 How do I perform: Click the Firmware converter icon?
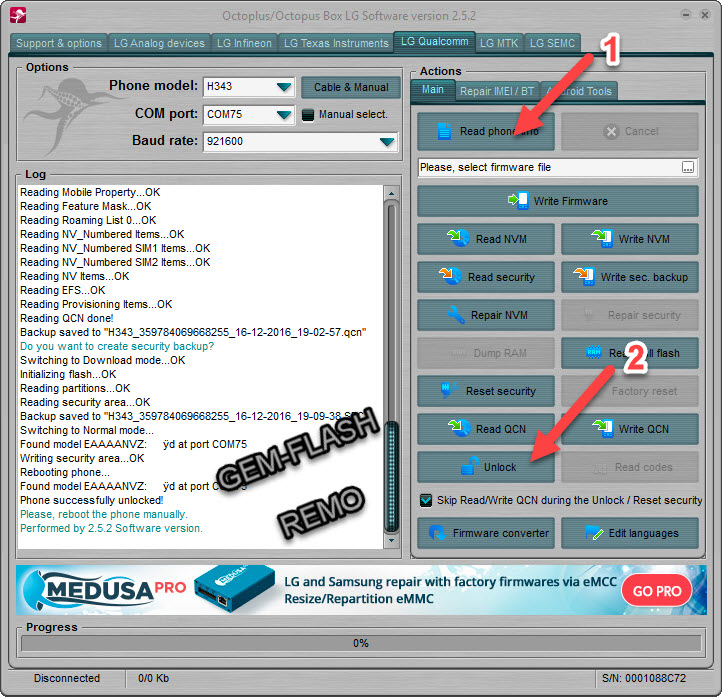pos(437,533)
